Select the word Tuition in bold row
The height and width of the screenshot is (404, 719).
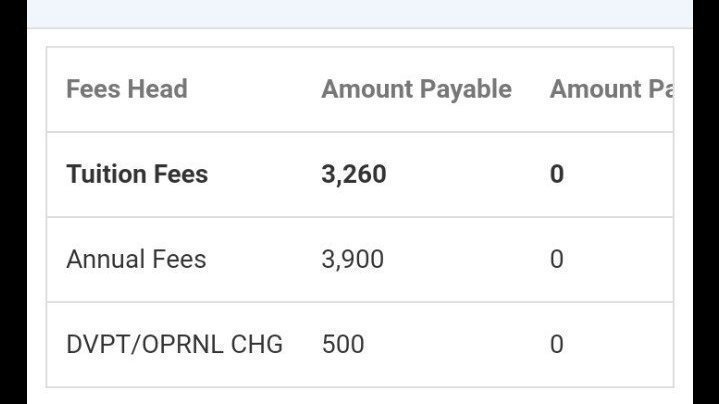[x=106, y=174]
